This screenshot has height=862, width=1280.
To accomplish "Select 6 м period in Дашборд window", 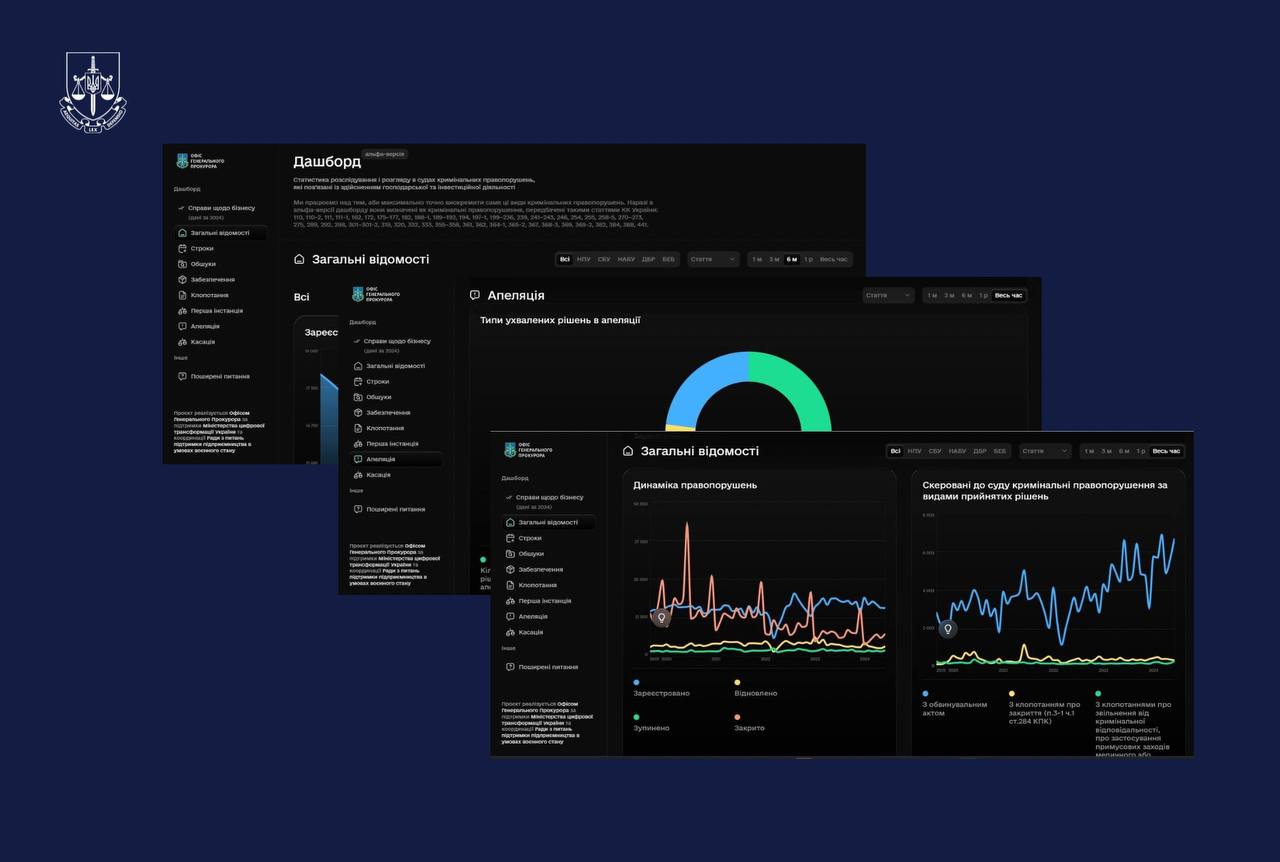I will point(792,259).
